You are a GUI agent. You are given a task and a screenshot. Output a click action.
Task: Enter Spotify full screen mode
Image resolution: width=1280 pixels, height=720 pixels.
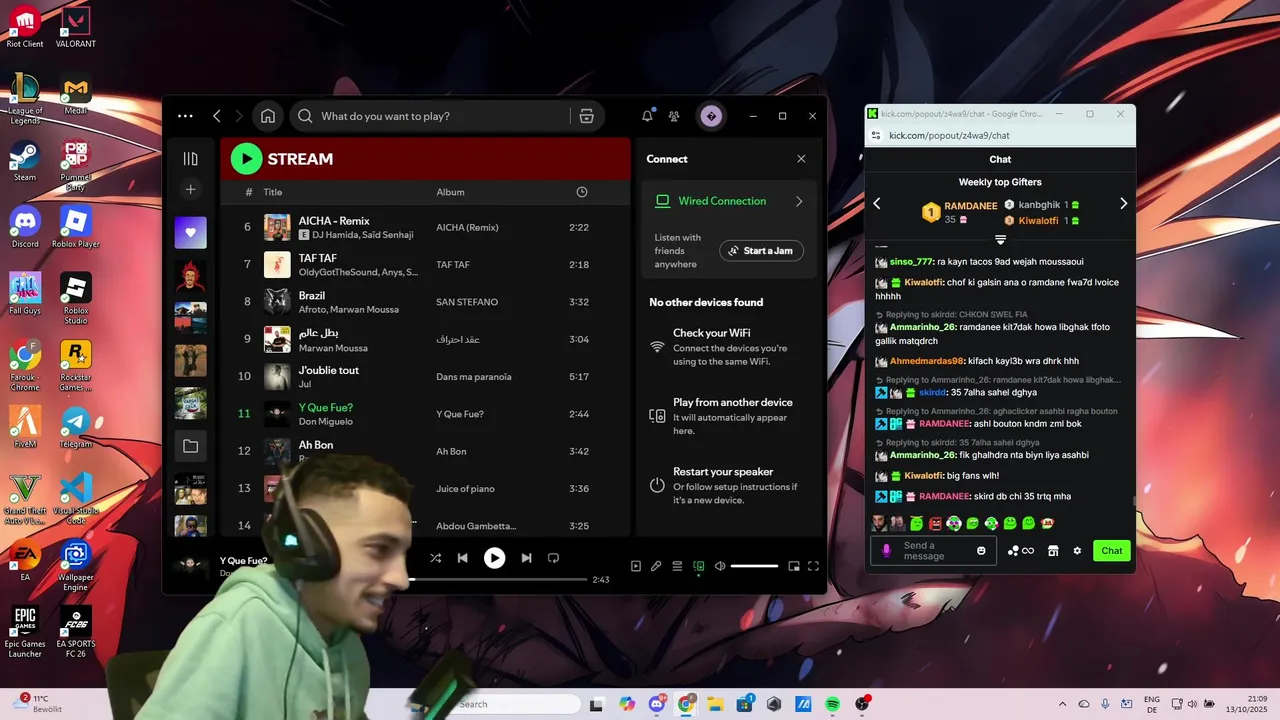point(813,566)
